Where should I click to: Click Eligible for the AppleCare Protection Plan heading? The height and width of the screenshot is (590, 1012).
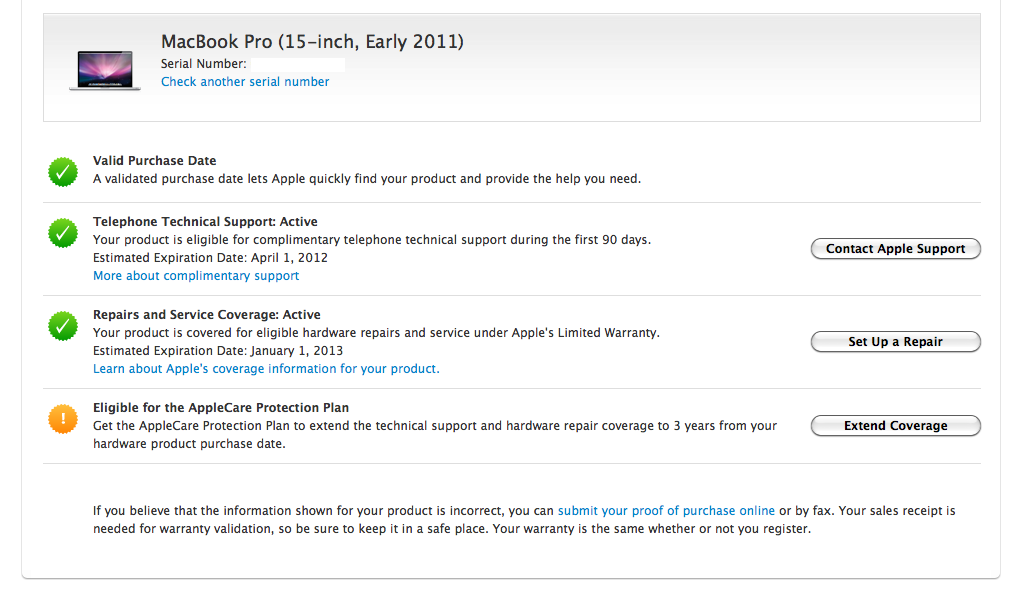tap(221, 407)
